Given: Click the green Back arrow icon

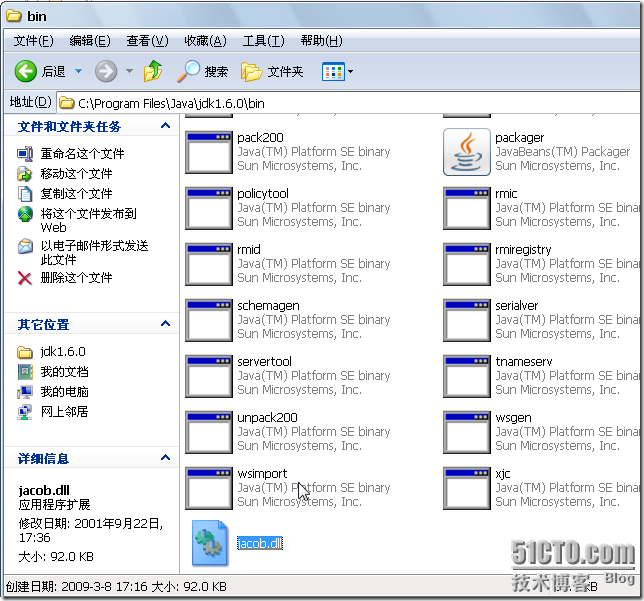Looking at the screenshot, I should pos(25,71).
